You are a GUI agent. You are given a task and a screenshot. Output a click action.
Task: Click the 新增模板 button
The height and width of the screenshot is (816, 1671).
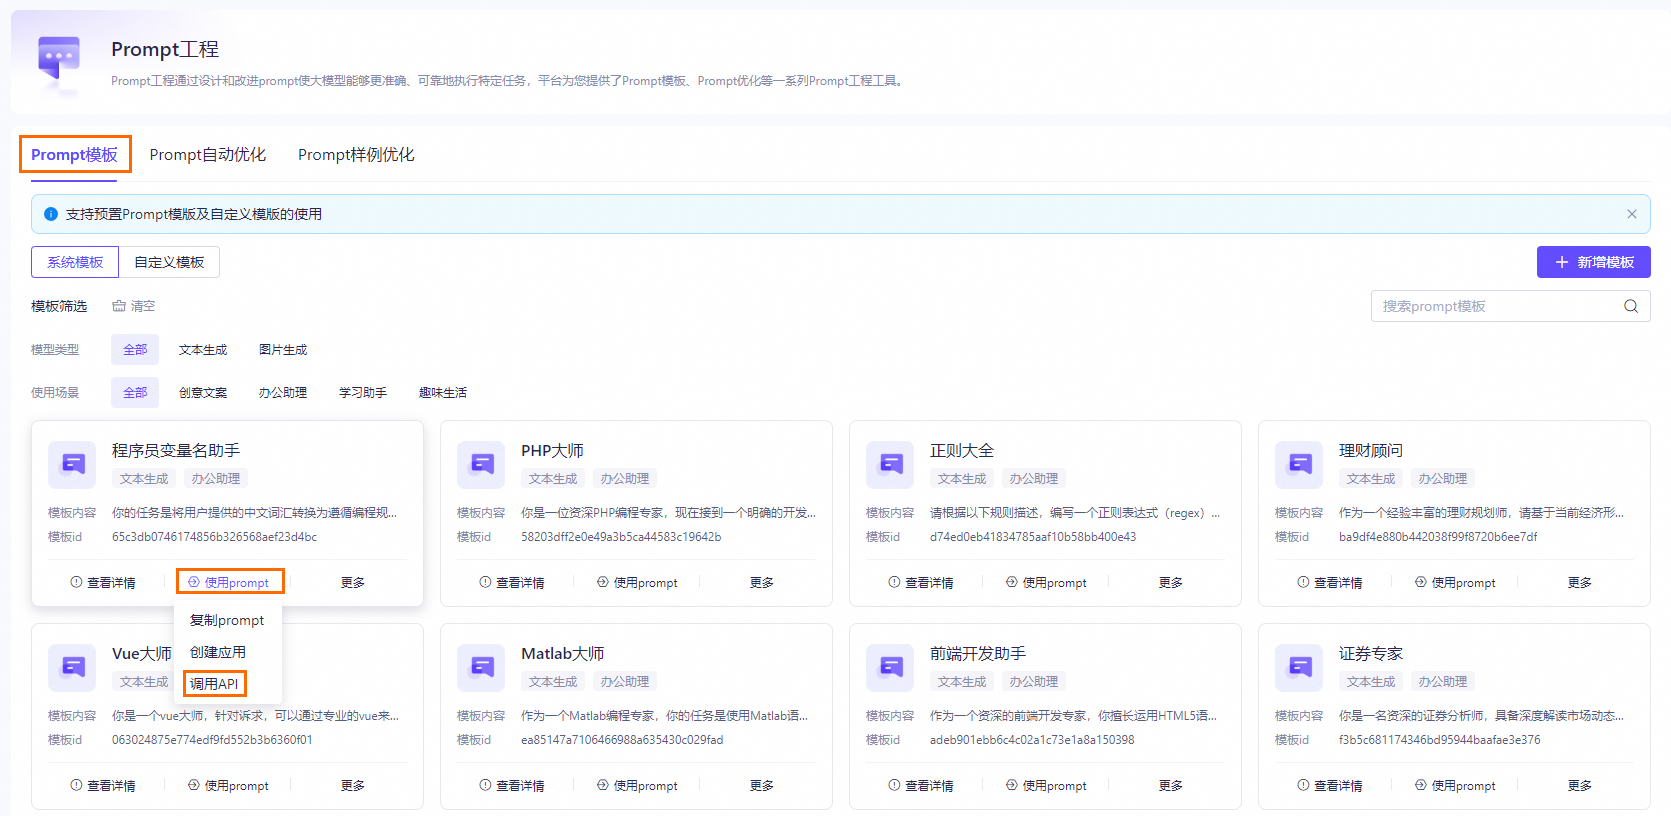[1594, 262]
